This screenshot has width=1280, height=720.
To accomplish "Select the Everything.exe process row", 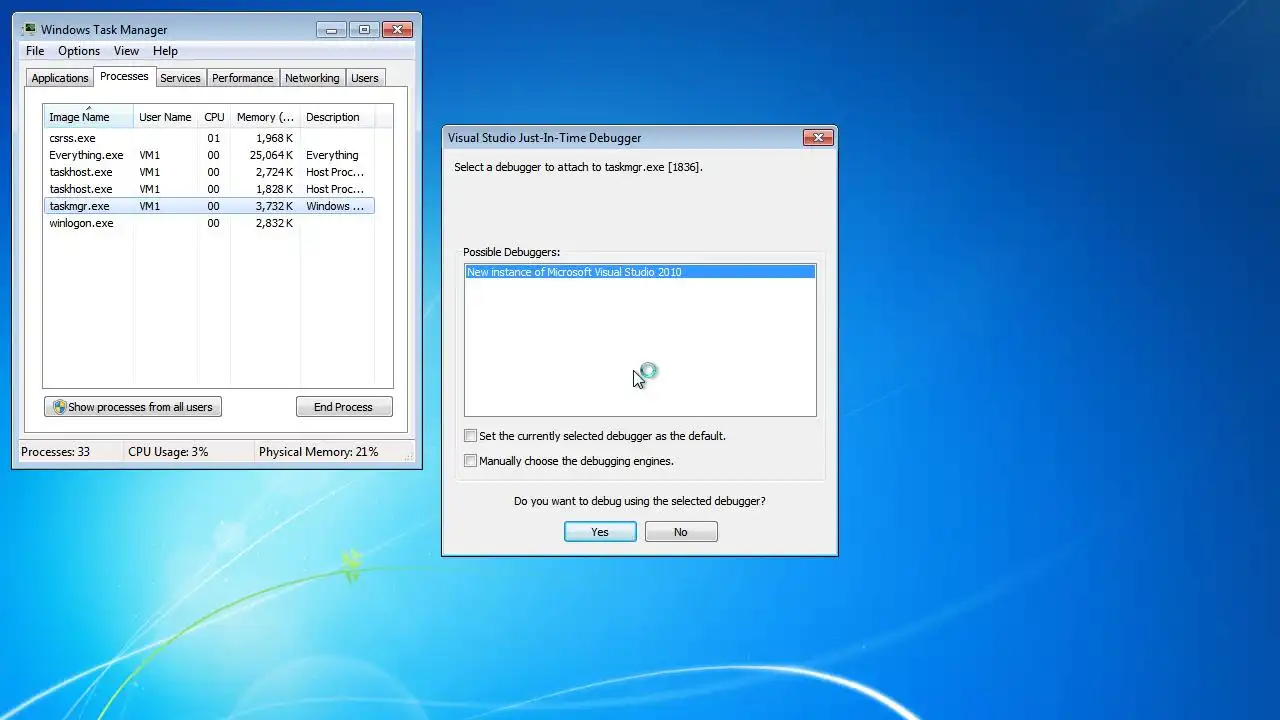I will (x=209, y=155).
